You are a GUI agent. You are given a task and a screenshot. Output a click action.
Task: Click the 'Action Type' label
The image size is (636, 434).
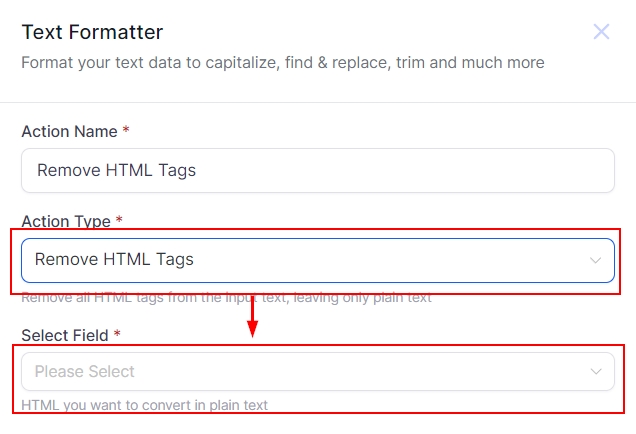pos(66,220)
